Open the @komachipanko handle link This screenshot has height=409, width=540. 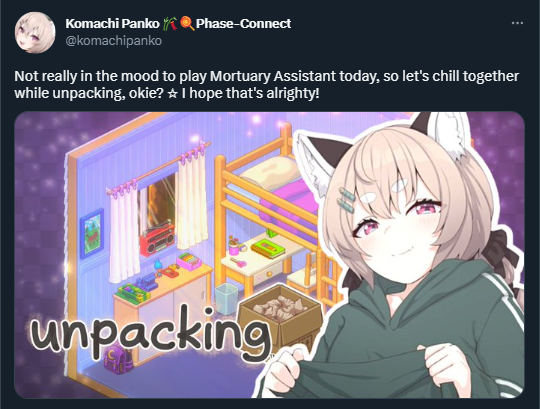(113, 41)
